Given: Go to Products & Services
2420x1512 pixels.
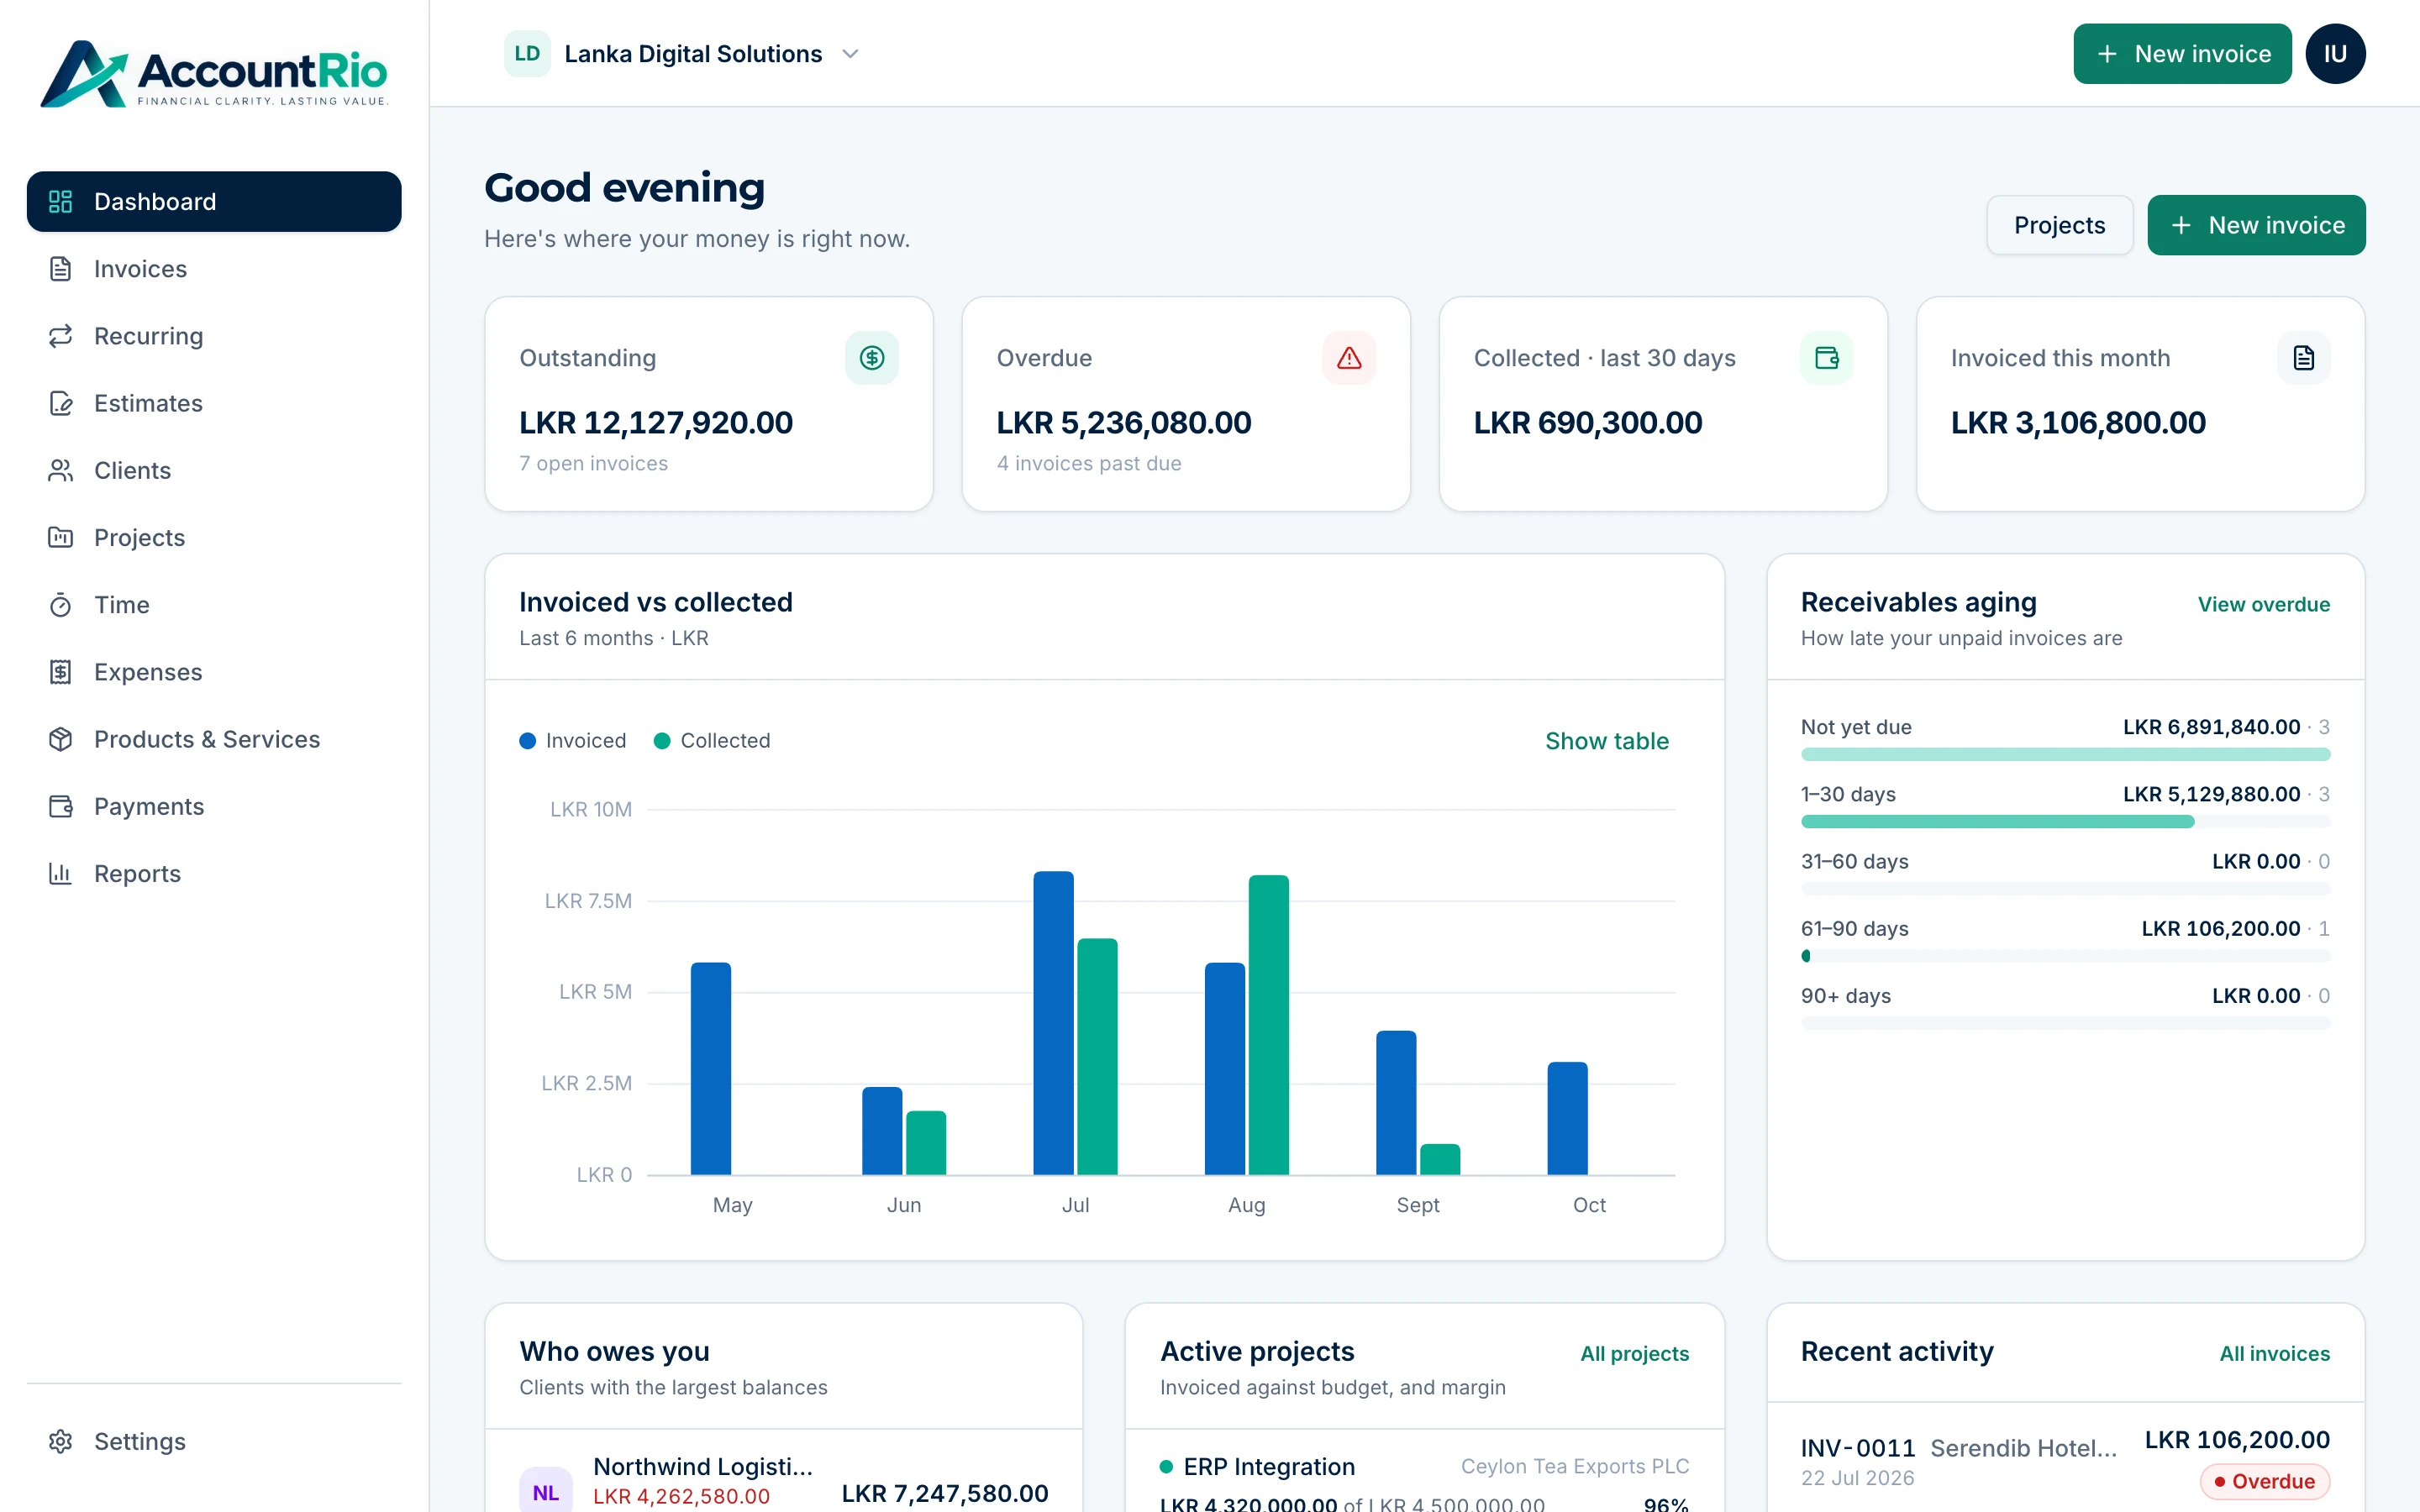Looking at the screenshot, I should click(214, 739).
